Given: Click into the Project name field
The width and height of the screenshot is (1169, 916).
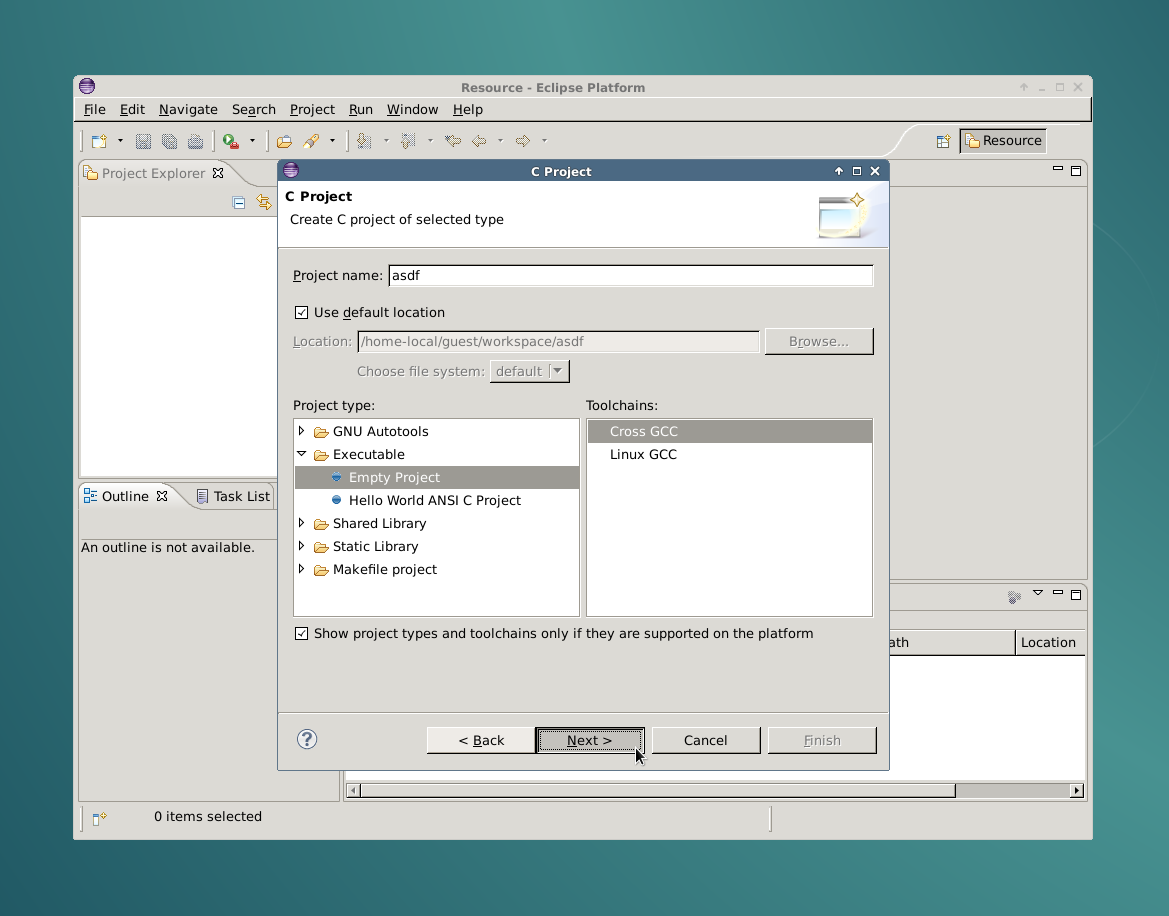Looking at the screenshot, I should point(630,275).
